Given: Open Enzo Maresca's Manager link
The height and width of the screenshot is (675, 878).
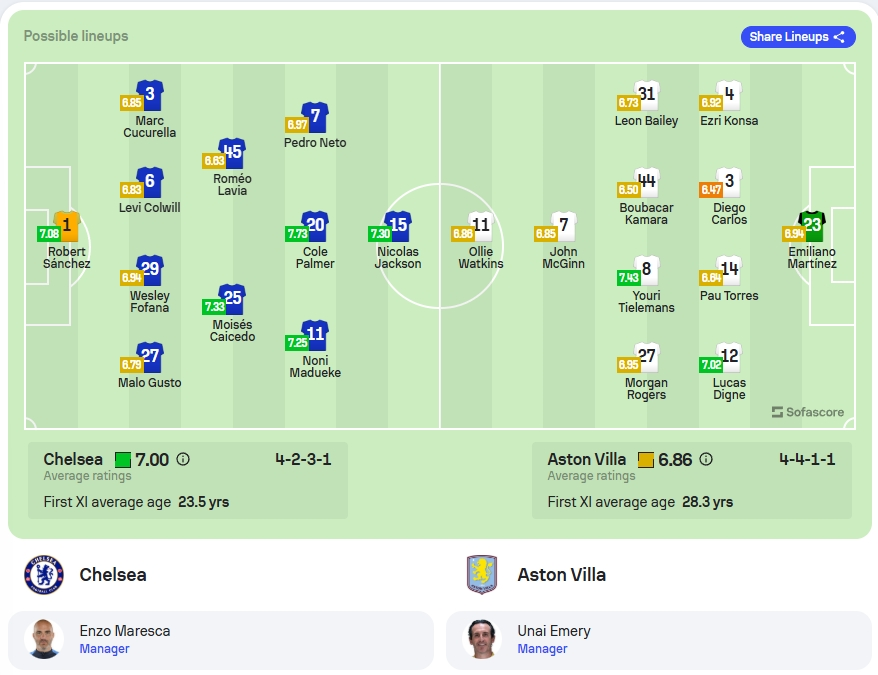Looking at the screenshot, I should (104, 649).
